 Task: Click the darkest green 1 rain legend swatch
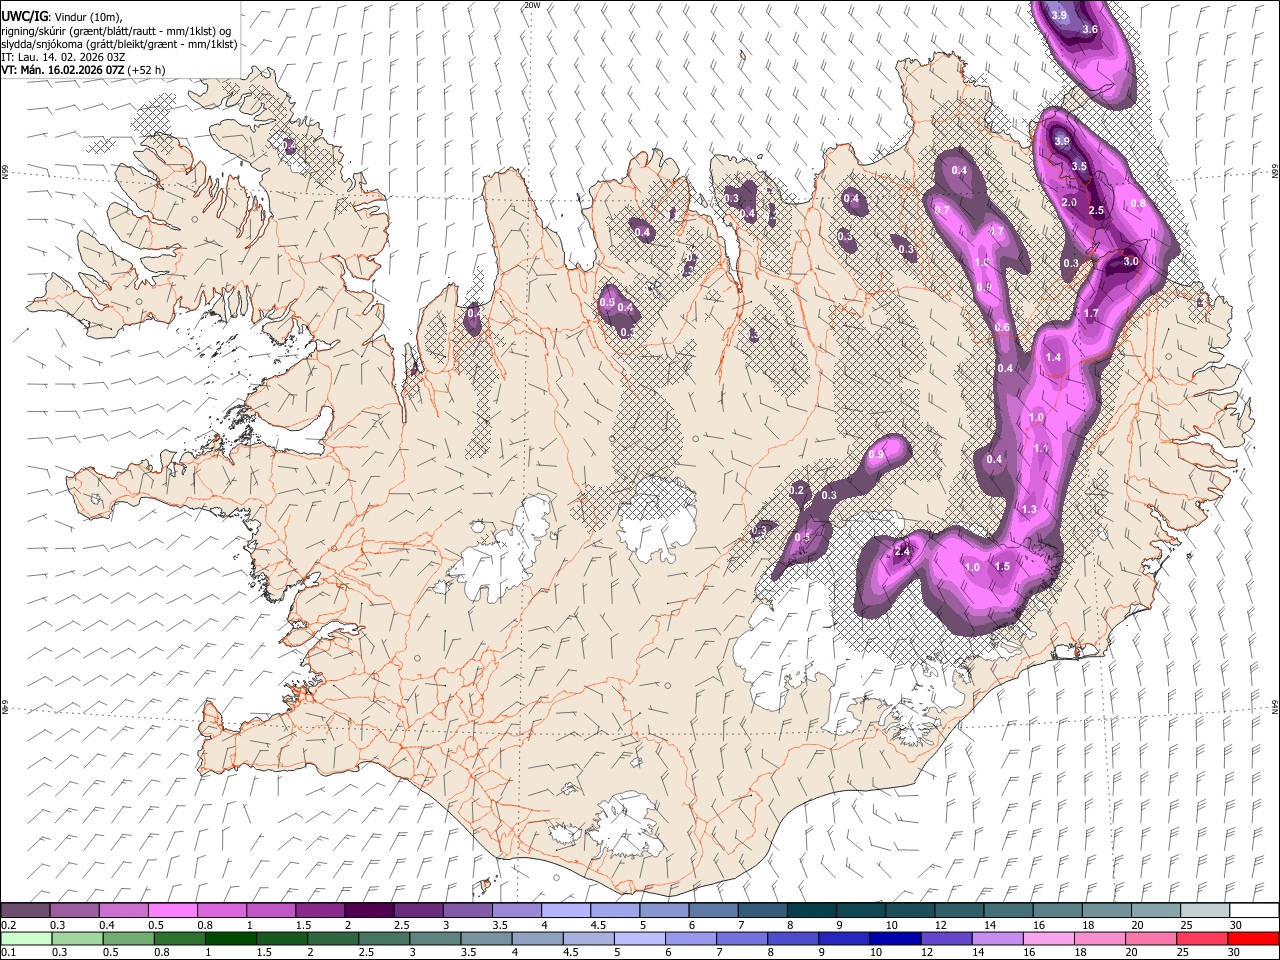click(x=230, y=938)
